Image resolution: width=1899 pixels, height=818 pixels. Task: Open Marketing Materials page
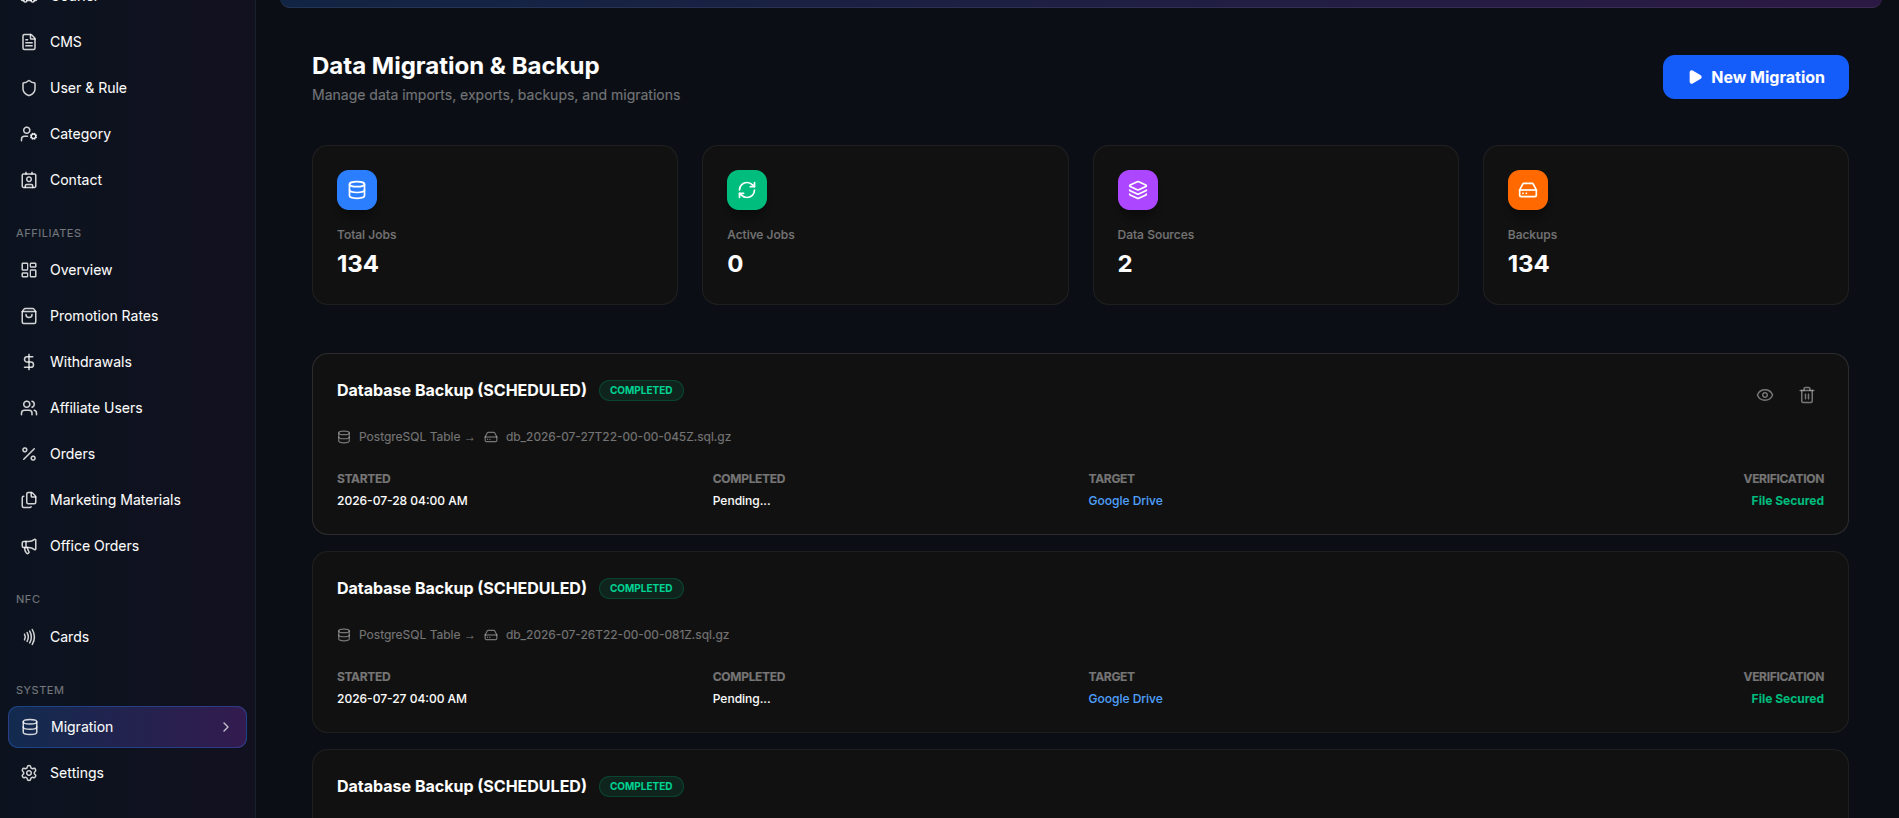(x=128, y=500)
